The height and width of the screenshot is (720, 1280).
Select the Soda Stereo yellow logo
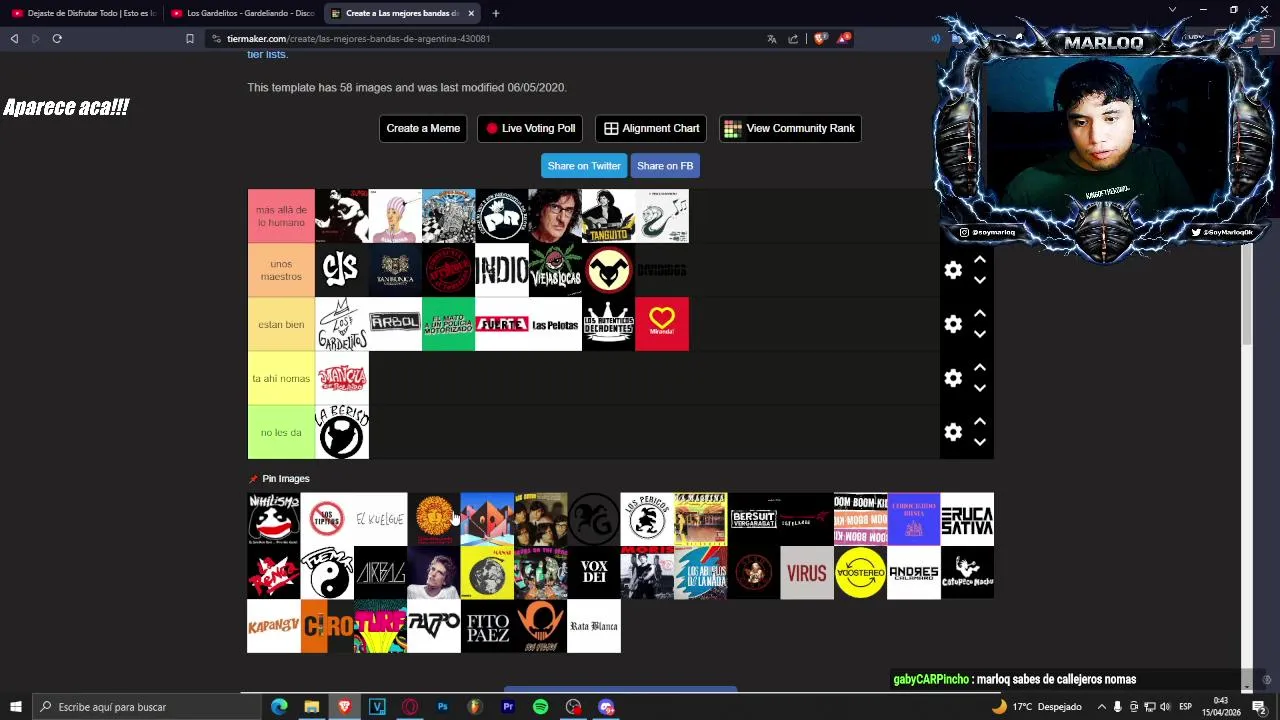(x=860, y=573)
